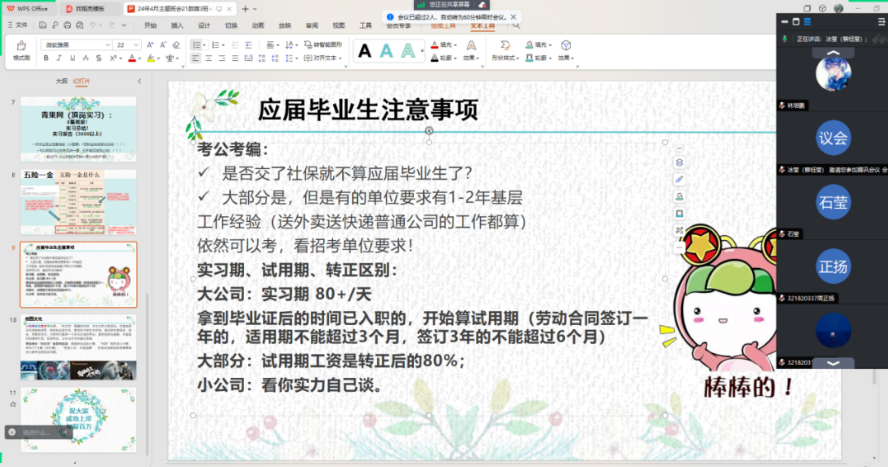Switch to the 大纲 outline pane tab
Screen dimensions: 888x467
point(62,80)
